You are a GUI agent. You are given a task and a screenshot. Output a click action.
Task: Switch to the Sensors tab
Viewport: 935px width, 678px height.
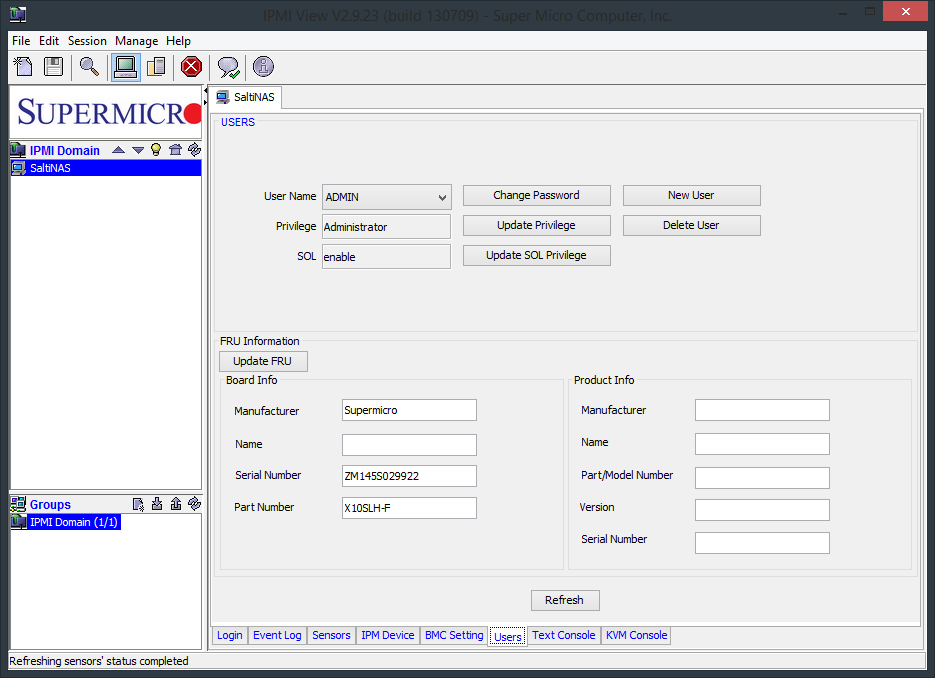tap(332, 635)
